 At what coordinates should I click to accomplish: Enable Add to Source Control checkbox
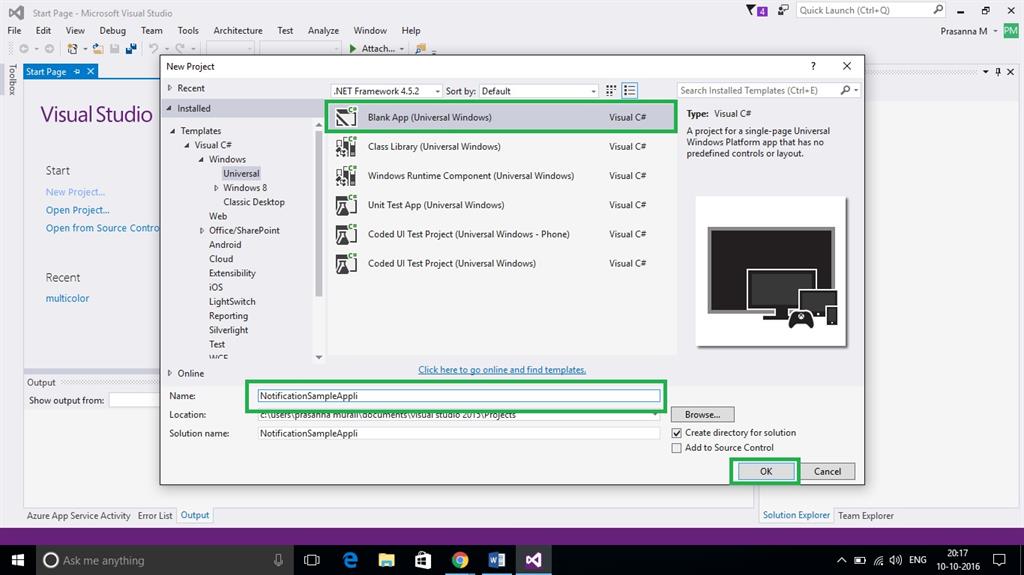pos(677,448)
